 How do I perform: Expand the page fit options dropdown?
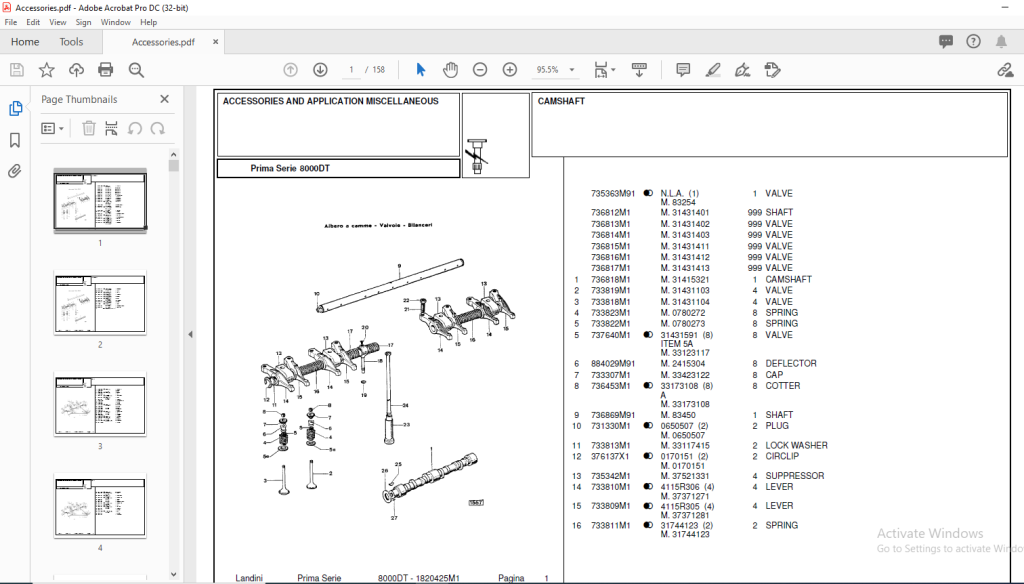tap(613, 70)
